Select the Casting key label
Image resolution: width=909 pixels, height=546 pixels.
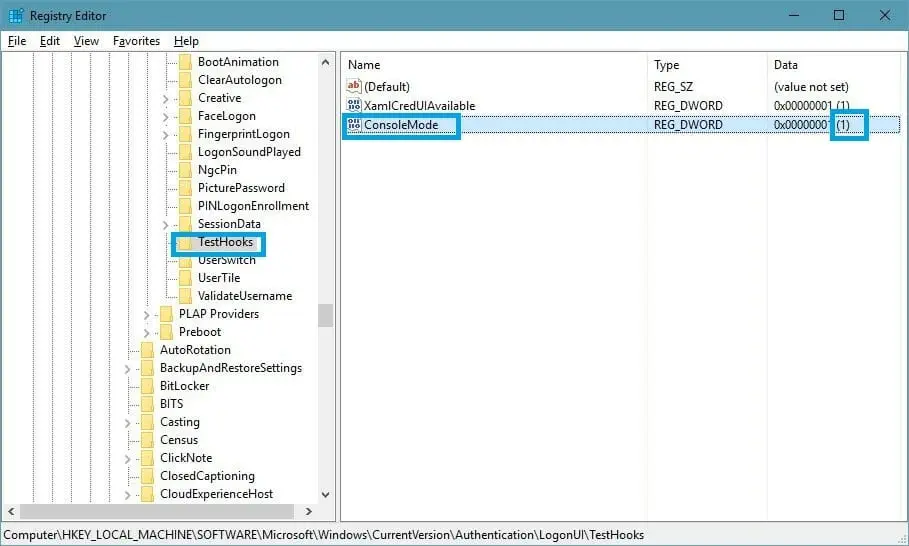pos(180,421)
